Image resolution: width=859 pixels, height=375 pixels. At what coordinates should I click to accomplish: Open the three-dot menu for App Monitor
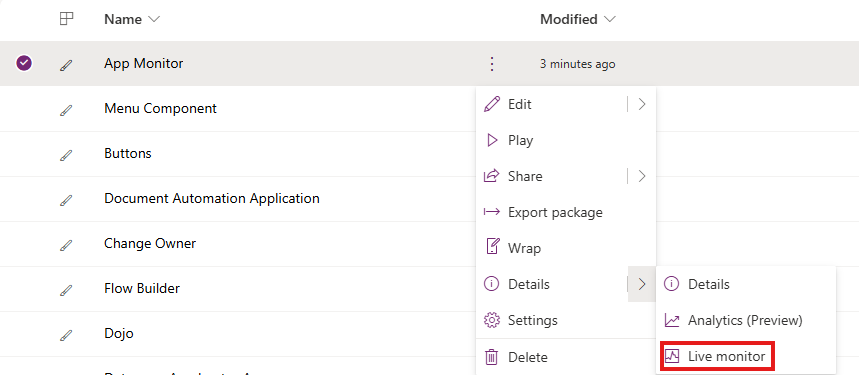[x=492, y=64]
